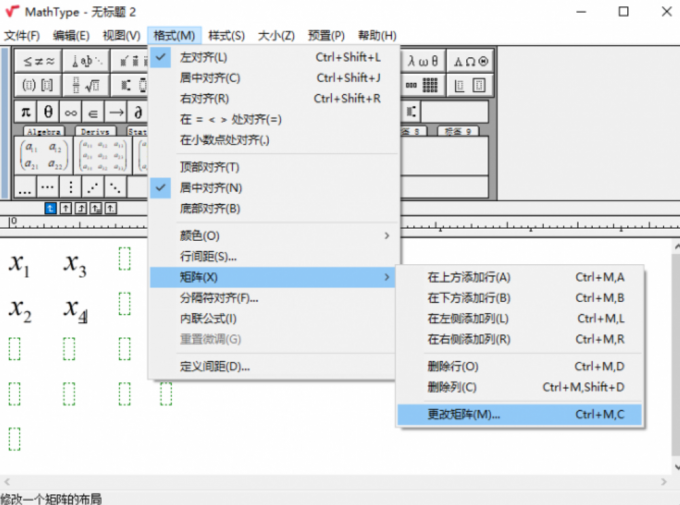Delete column 删除列(C)
The width and height of the screenshot is (680, 505).
click(520, 387)
